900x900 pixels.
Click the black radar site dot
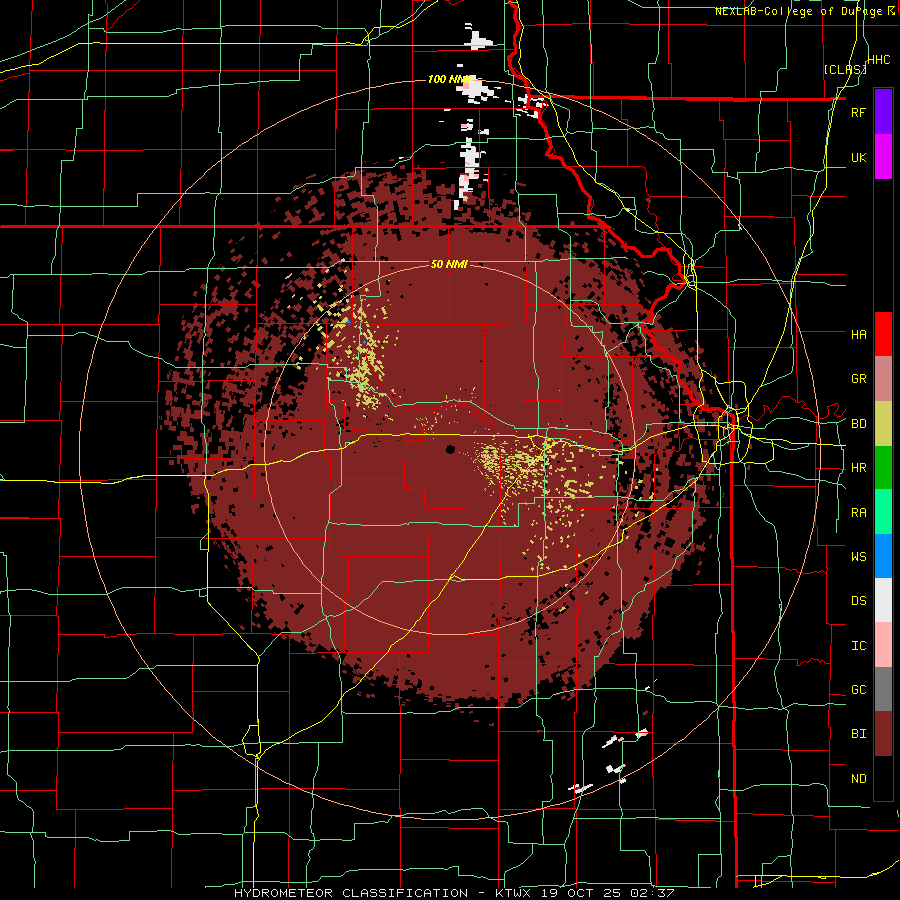tap(451, 449)
